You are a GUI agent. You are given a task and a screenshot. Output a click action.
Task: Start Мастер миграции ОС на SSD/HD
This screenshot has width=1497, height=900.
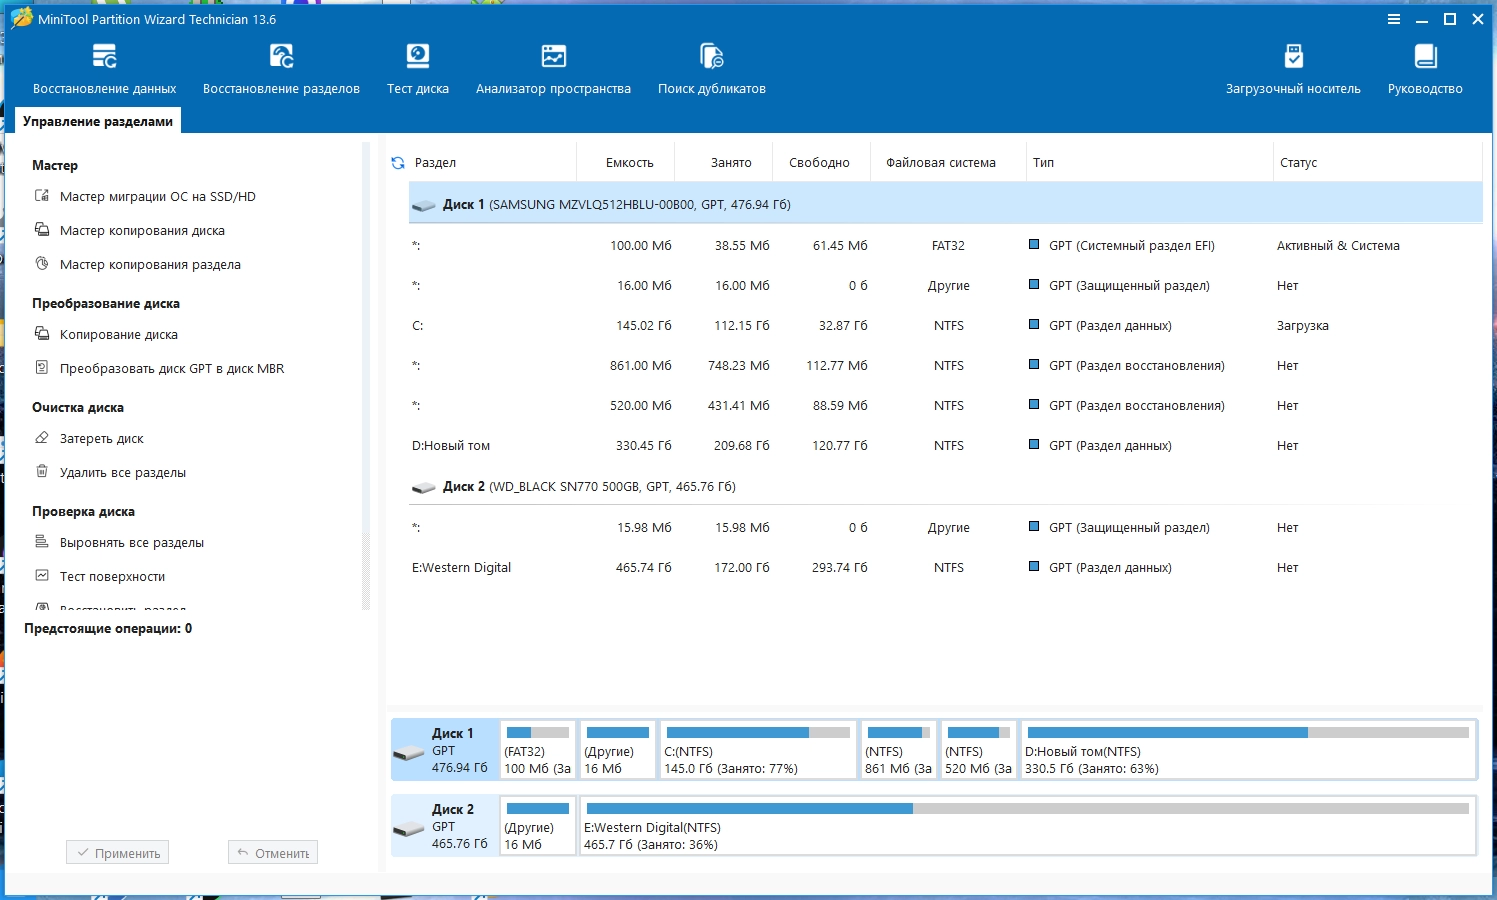point(157,197)
